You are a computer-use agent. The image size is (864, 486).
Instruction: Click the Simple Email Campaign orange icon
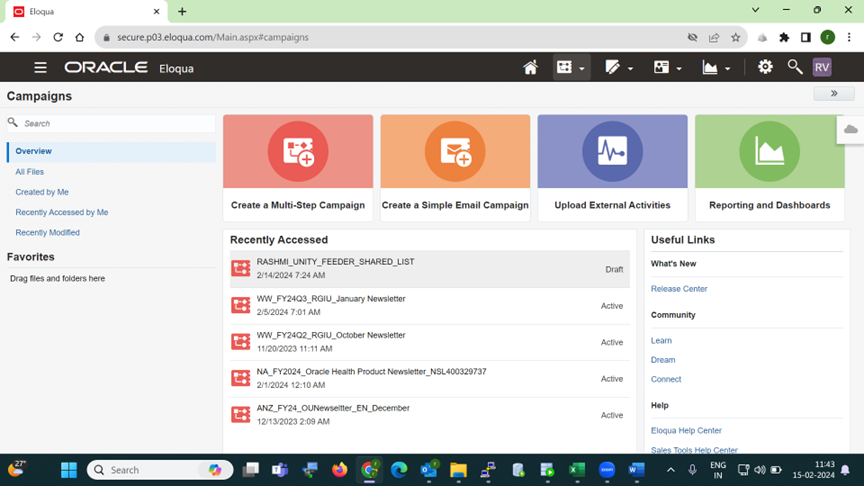coord(455,152)
